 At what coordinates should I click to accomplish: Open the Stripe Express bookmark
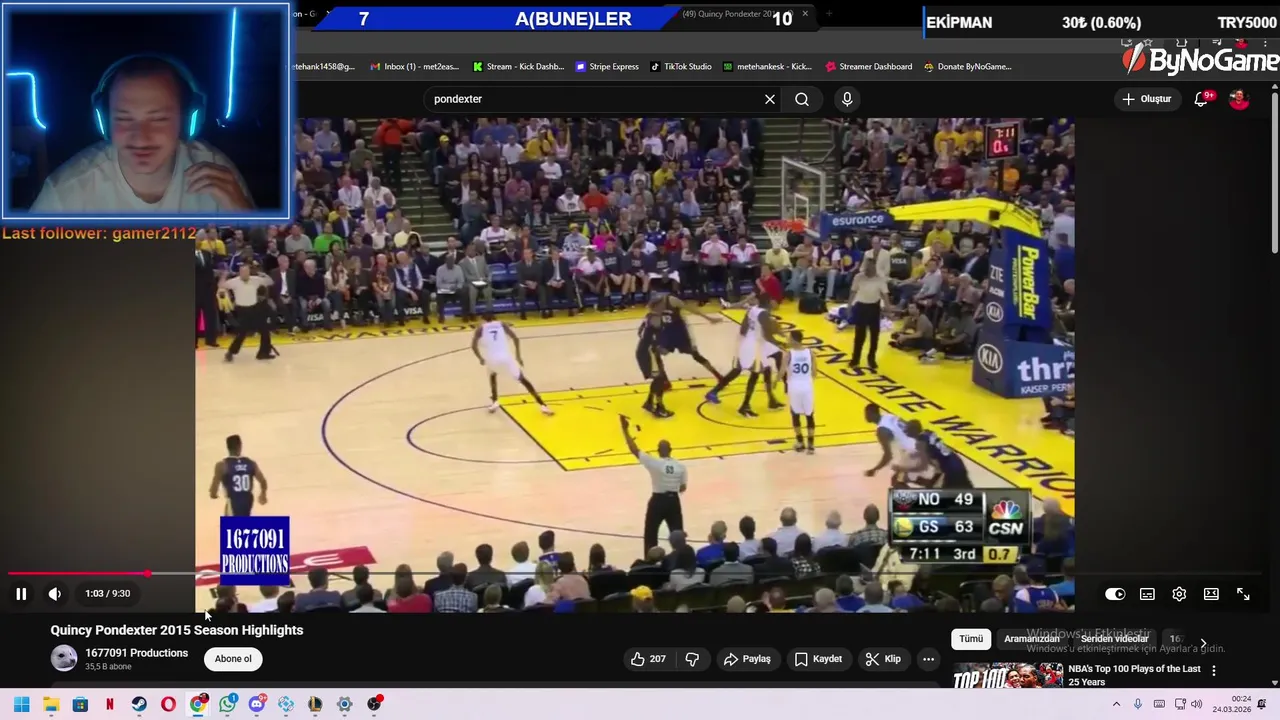coord(607,67)
